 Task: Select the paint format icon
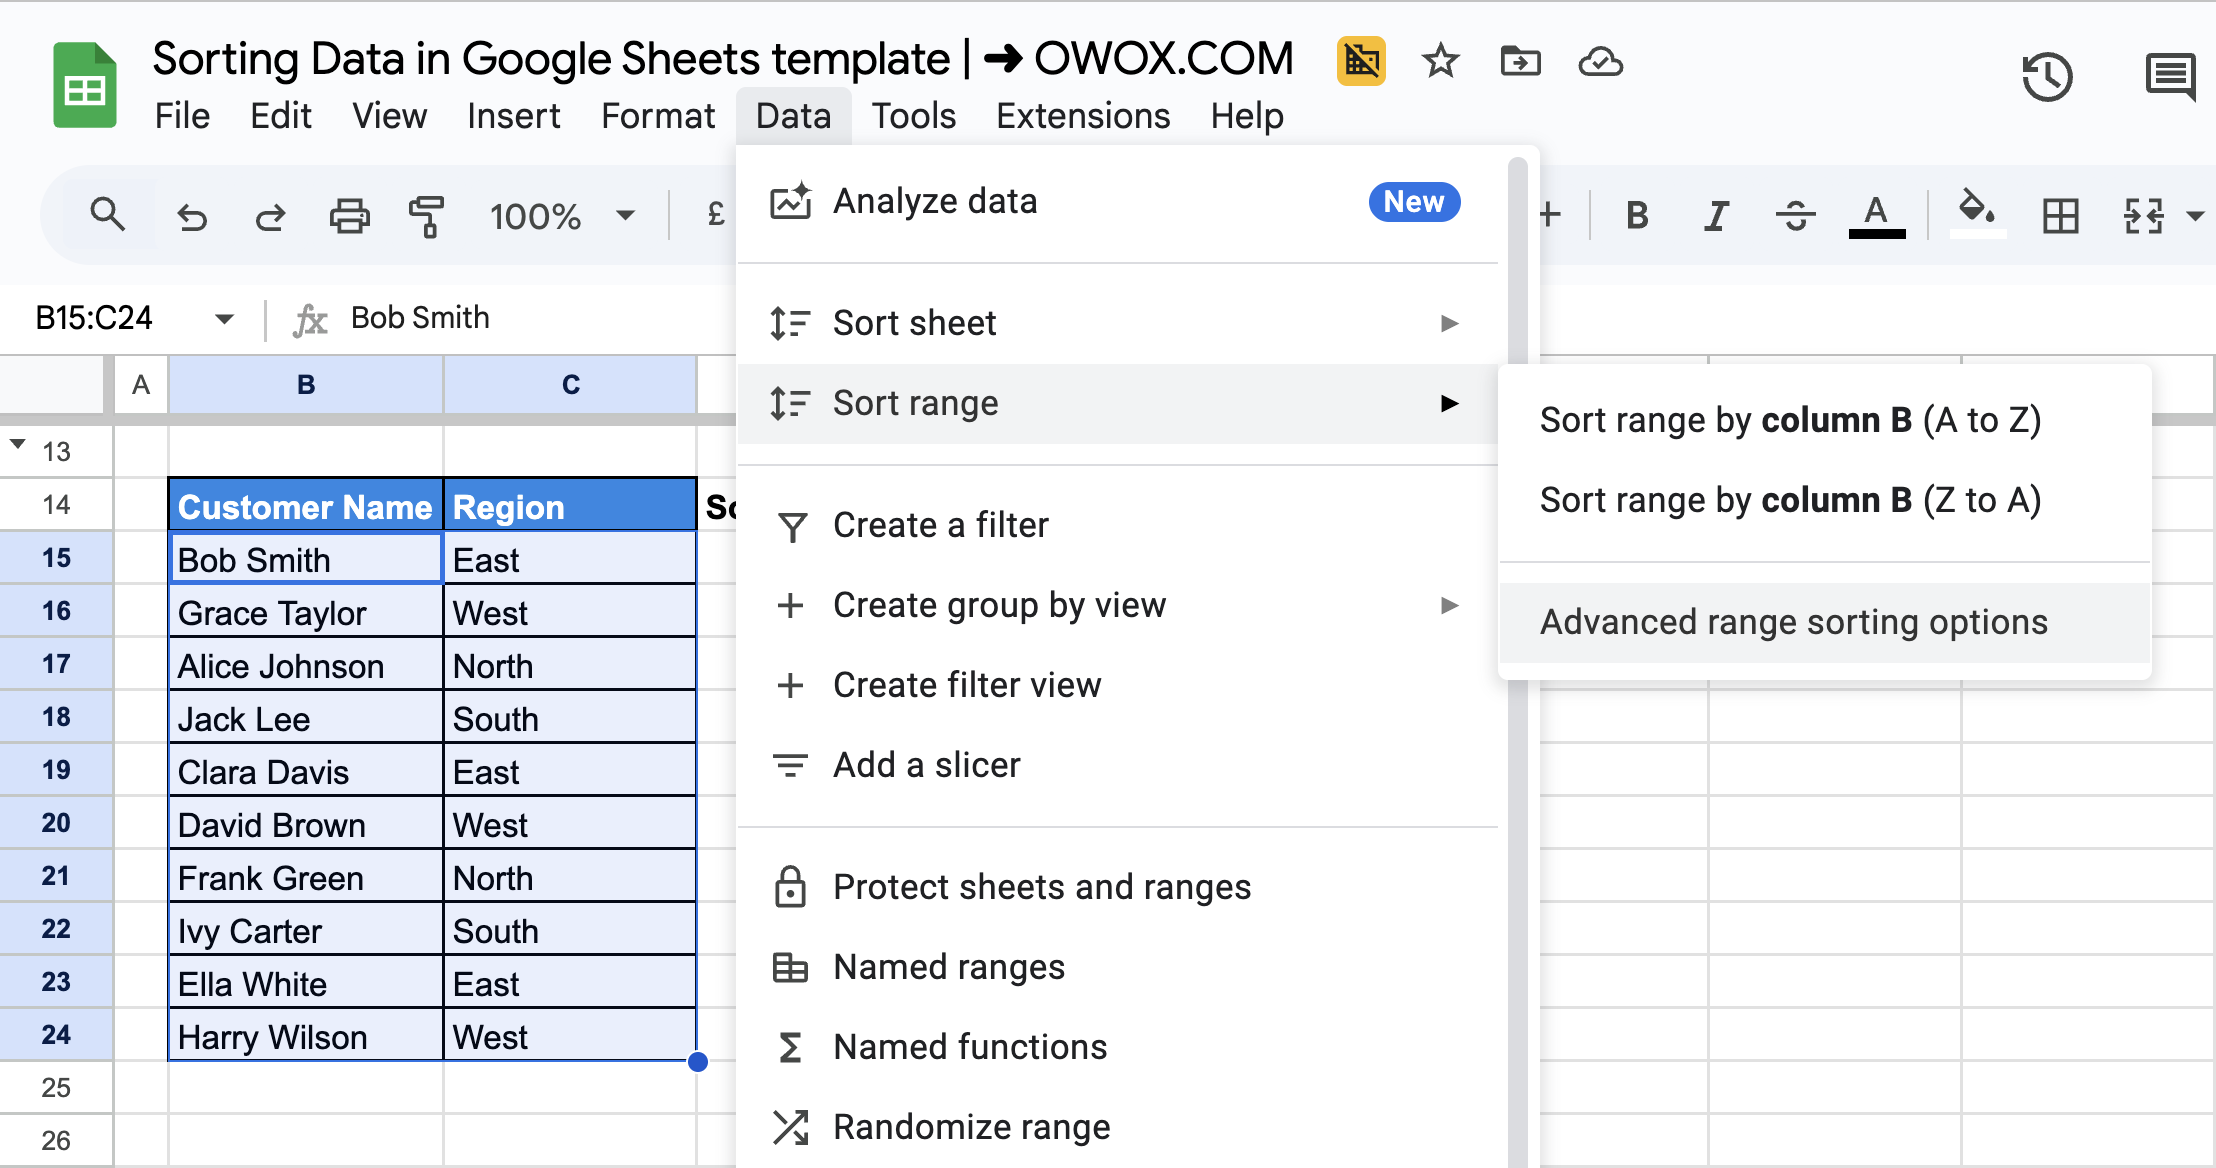427,216
